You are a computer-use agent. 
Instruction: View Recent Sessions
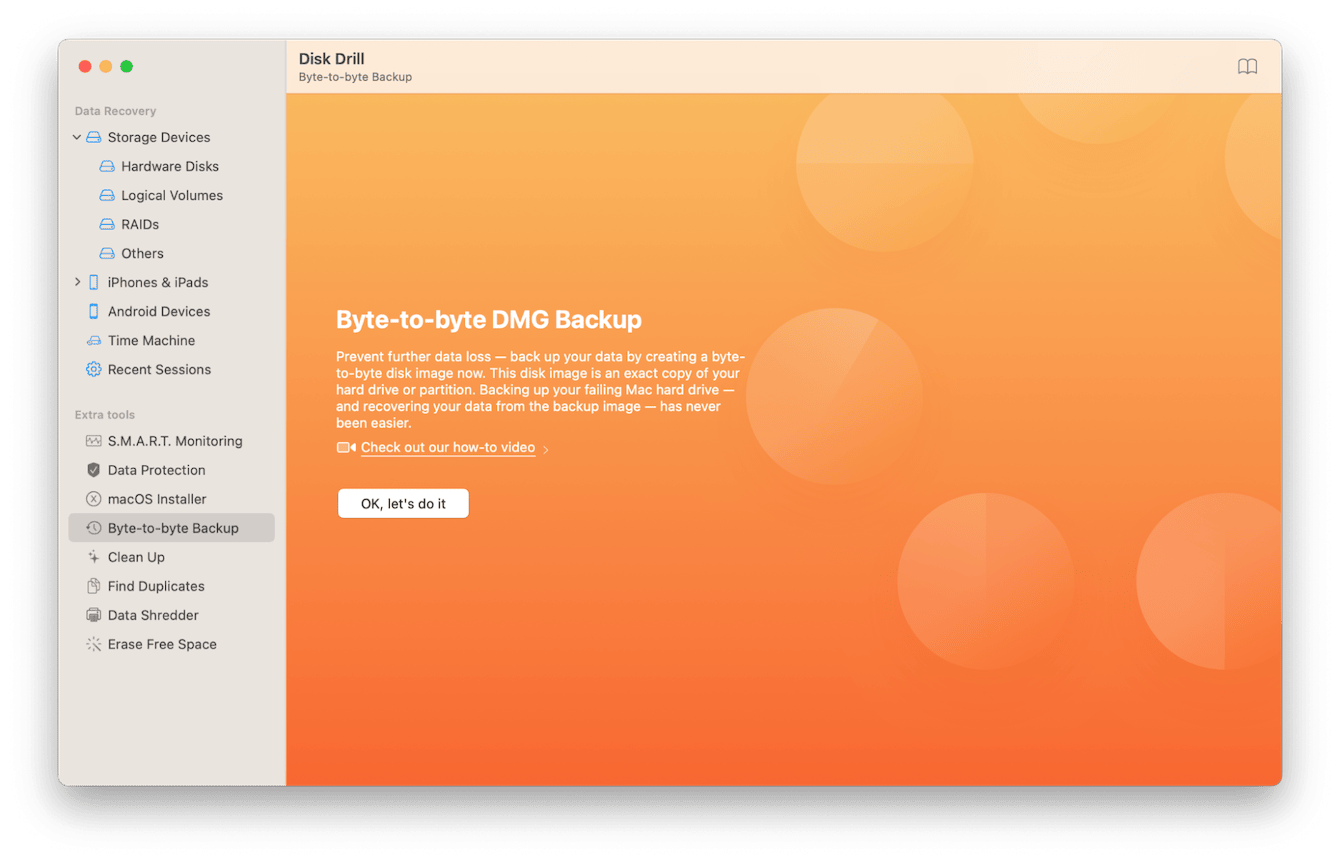(x=160, y=369)
